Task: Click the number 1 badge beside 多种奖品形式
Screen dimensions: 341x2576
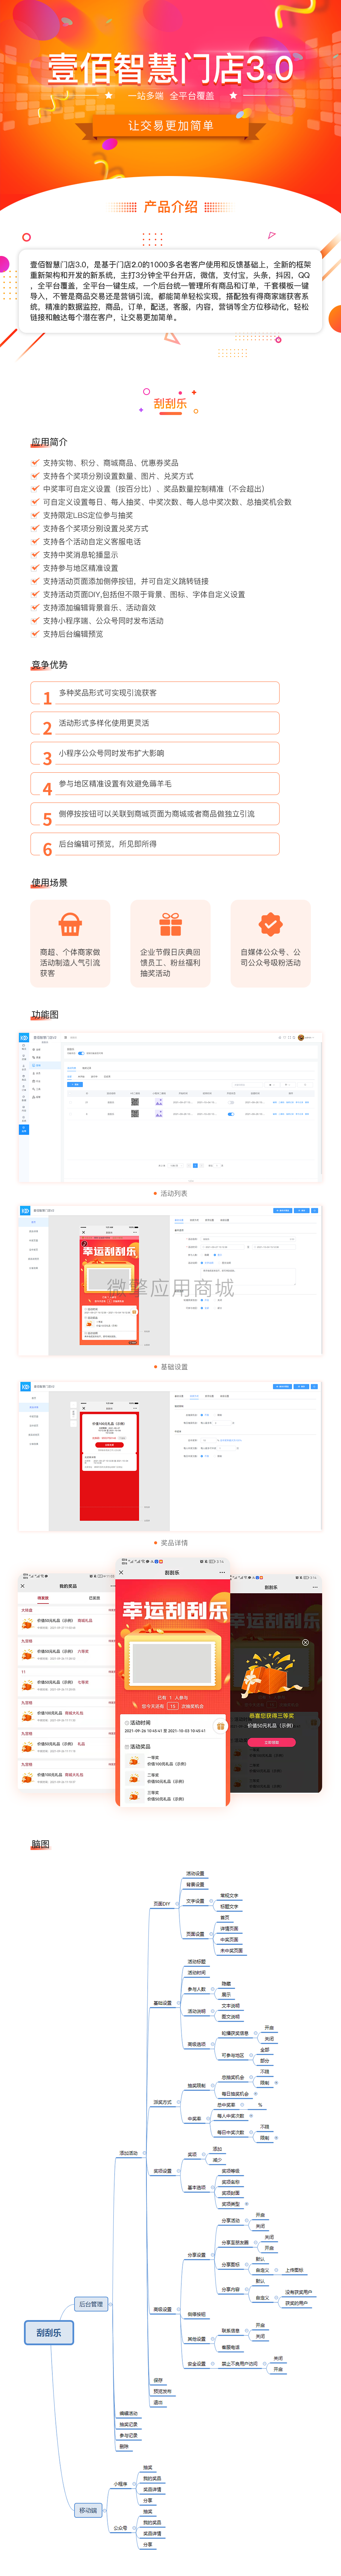Action: (x=47, y=698)
